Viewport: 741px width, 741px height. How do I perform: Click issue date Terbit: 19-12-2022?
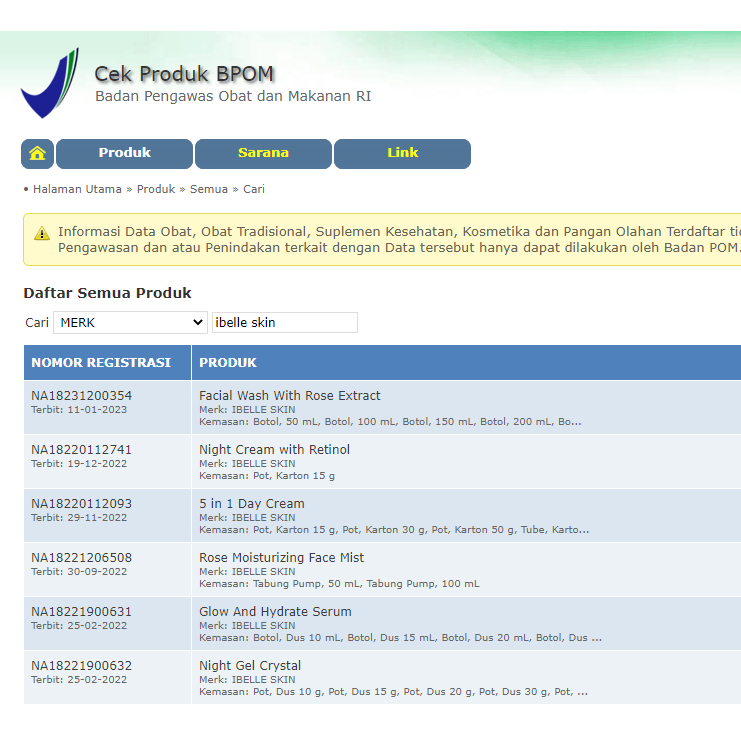click(x=79, y=464)
